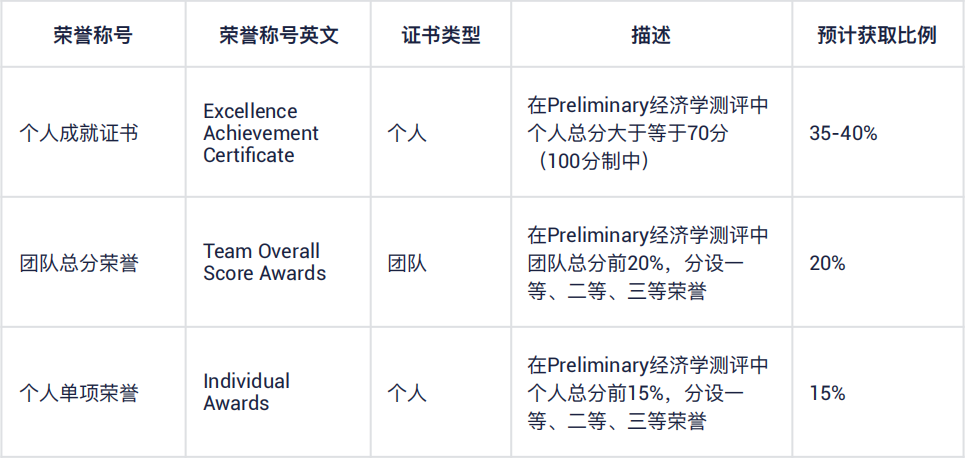Select the 20% ratio cell
Image resolution: width=965 pixels, height=459 pixels.
pyautogui.click(x=827, y=263)
